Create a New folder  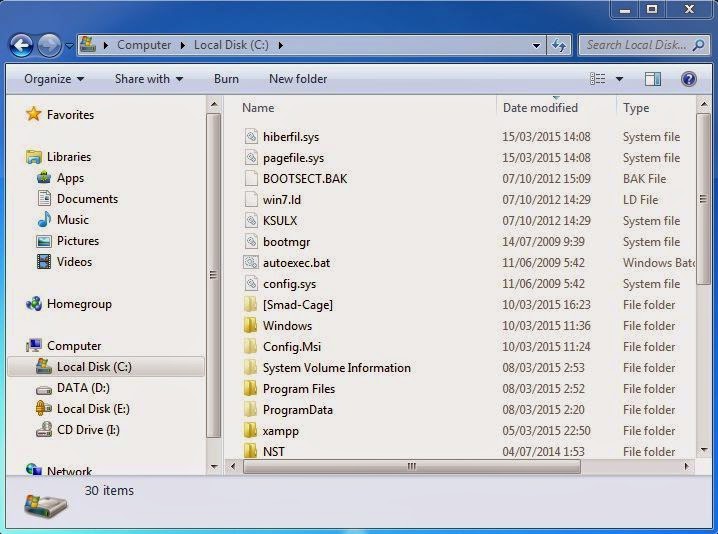[298, 79]
